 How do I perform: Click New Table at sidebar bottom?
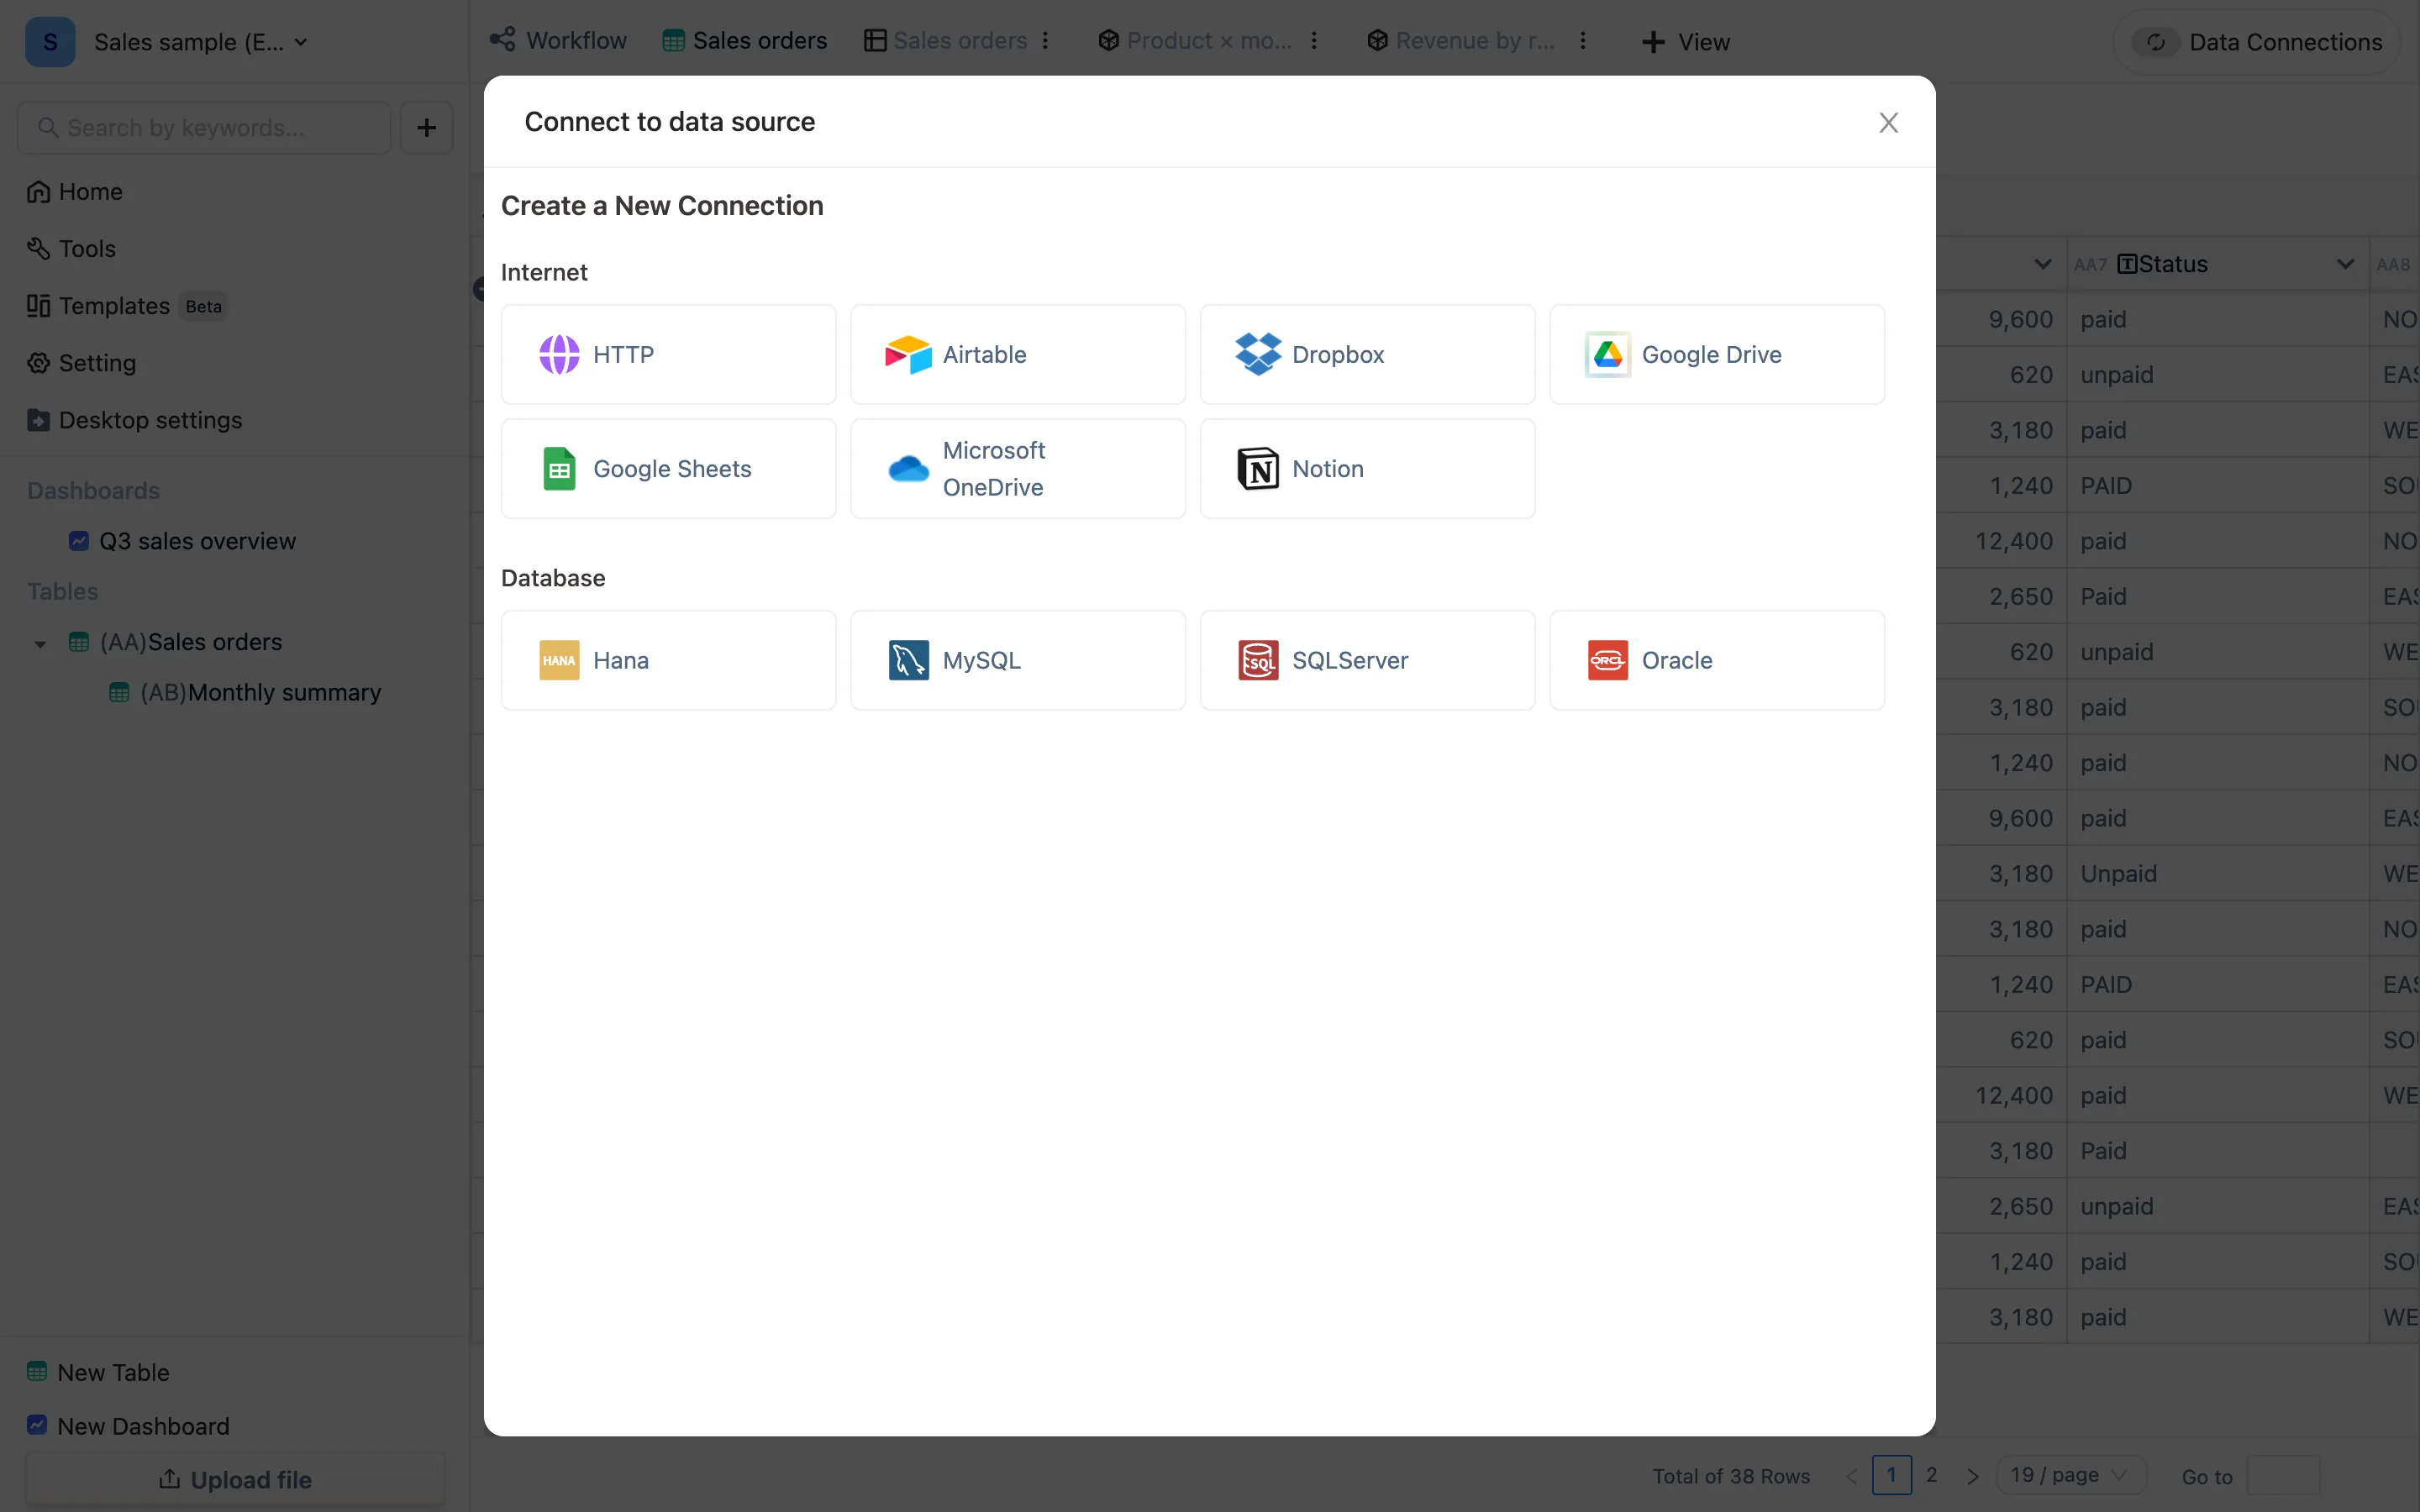pyautogui.click(x=98, y=1372)
